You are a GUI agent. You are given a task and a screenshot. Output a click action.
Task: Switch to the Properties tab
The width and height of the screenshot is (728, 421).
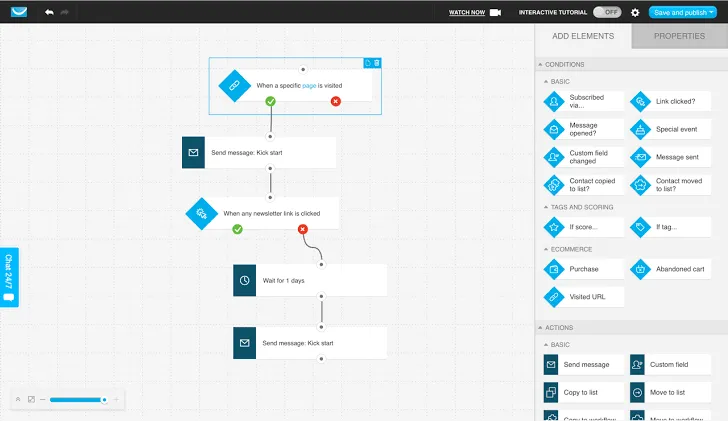679,36
